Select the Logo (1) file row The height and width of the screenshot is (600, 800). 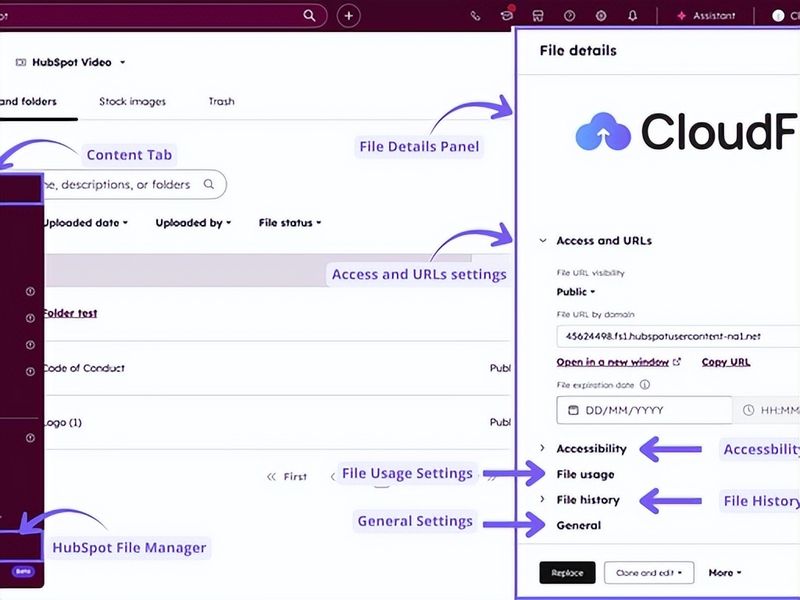(277, 422)
